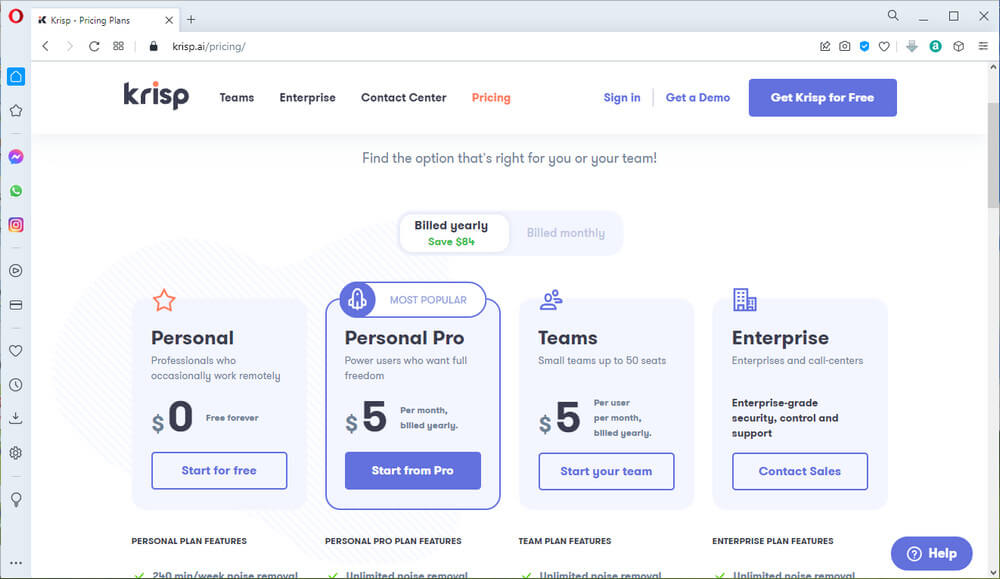The height and width of the screenshot is (579, 1000).
Task: Open sidebar three-dots setup menu
Action: pyautogui.click(x=16, y=562)
